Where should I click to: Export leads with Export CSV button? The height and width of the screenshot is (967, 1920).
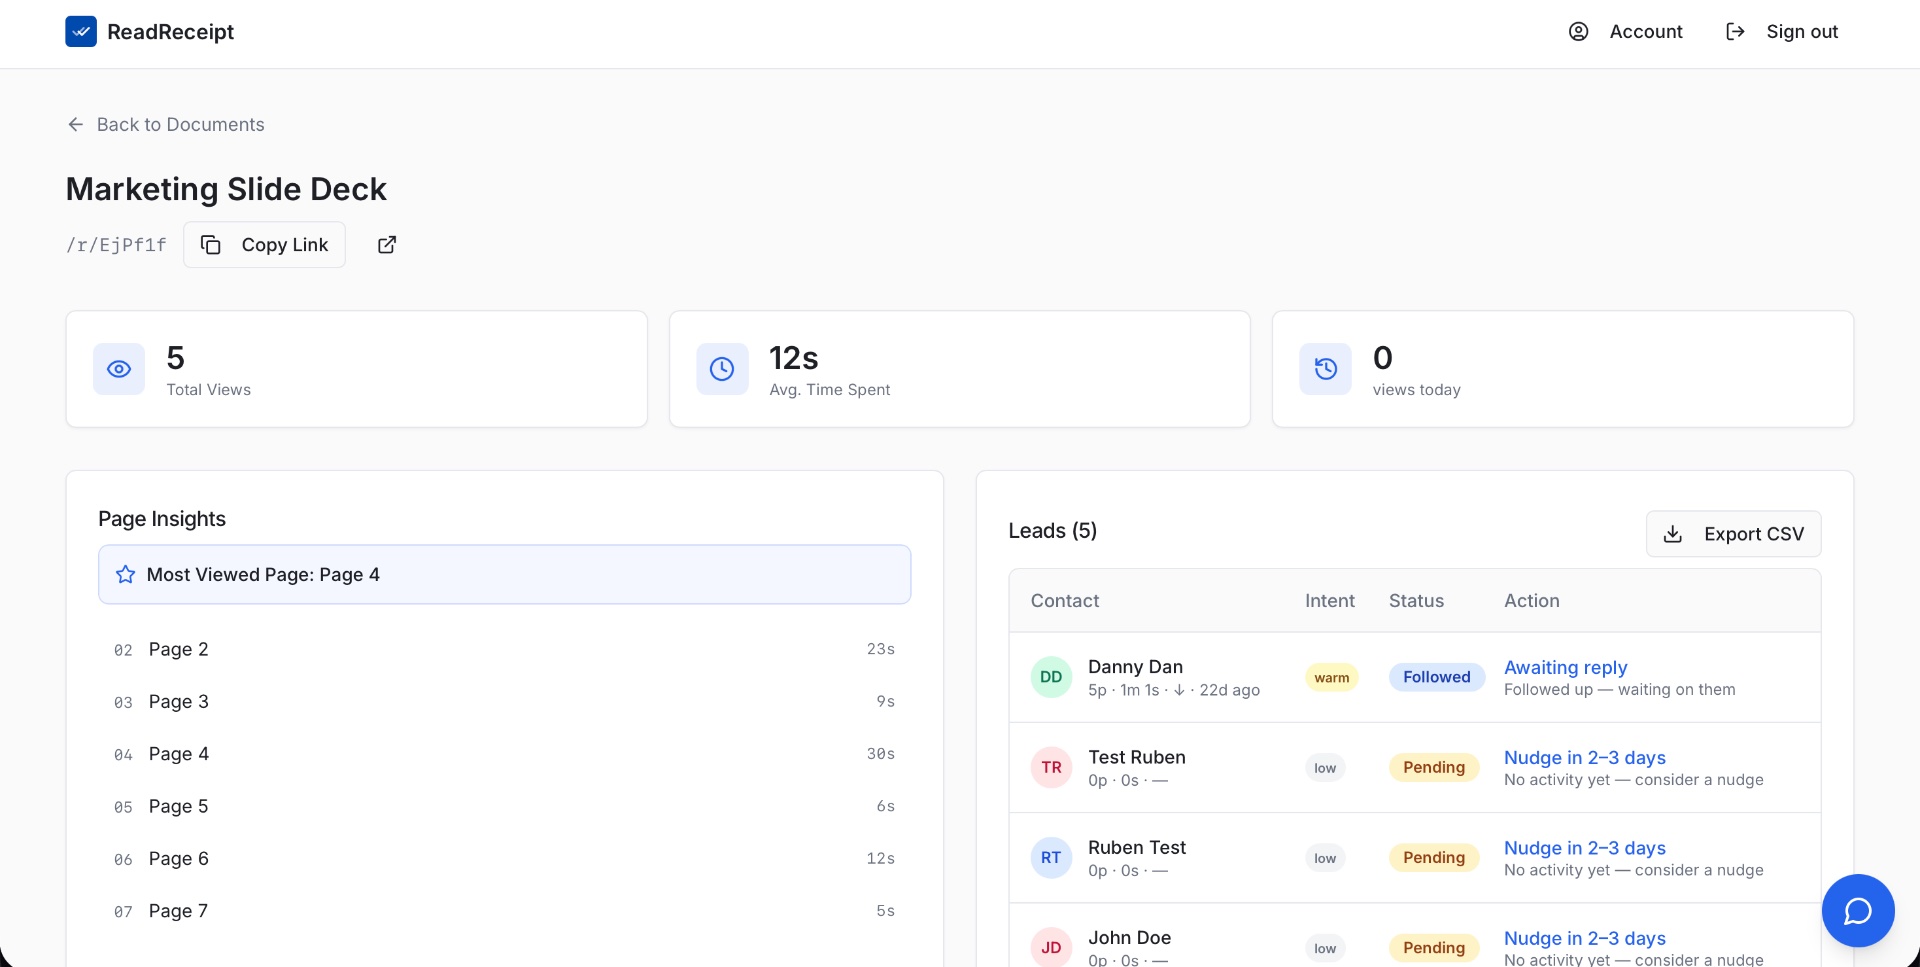tap(1733, 534)
